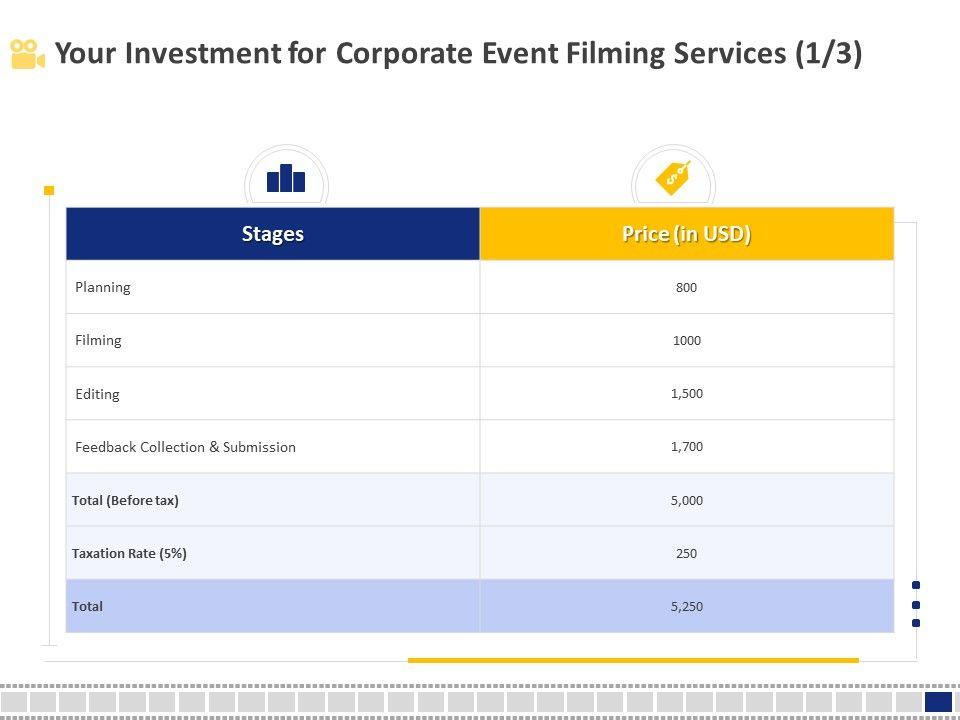Select the final total value 5,250
960x720 pixels.
(686, 606)
